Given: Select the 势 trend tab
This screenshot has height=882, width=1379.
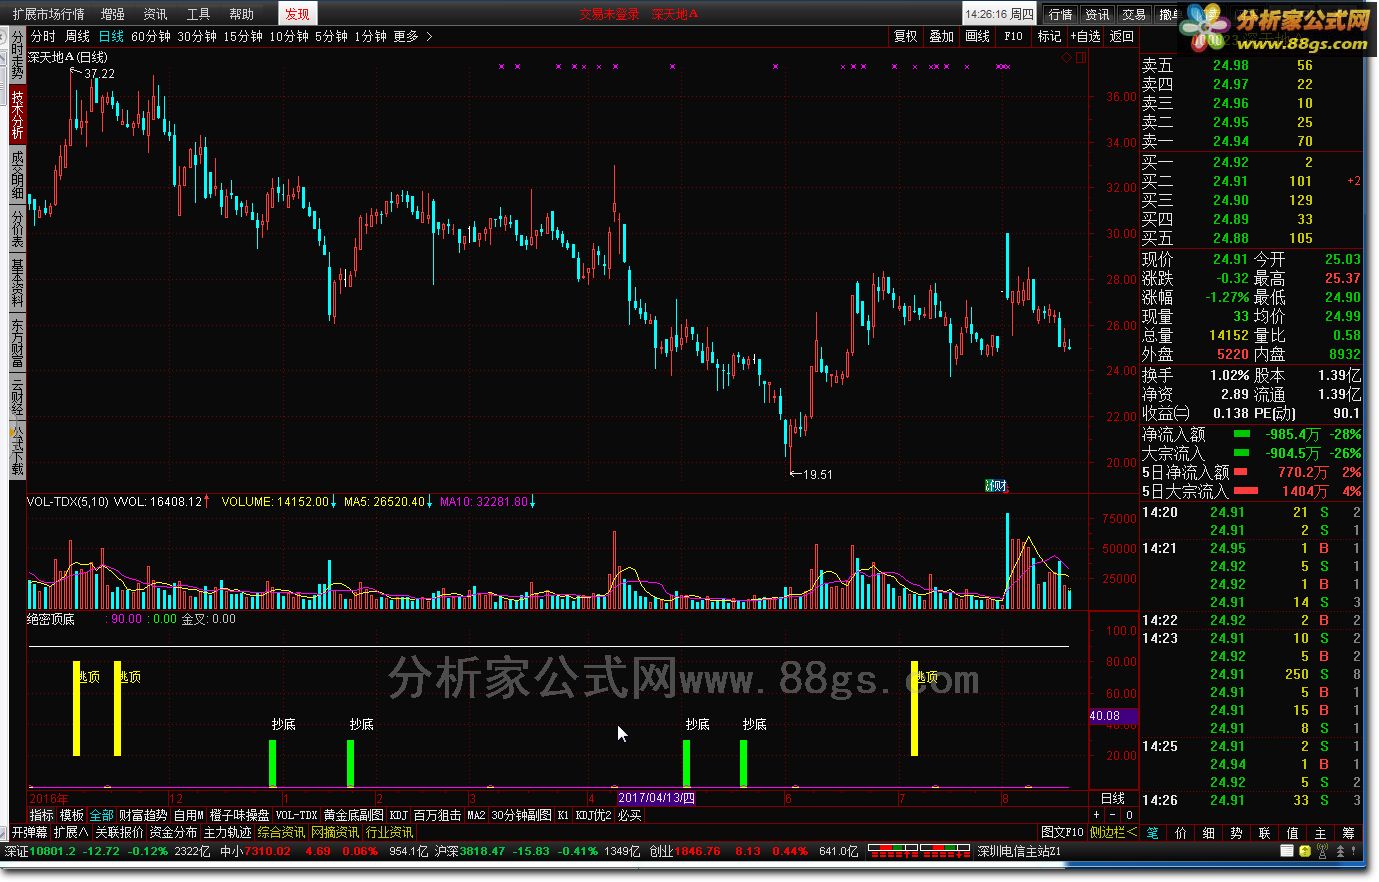Looking at the screenshot, I should (1237, 832).
